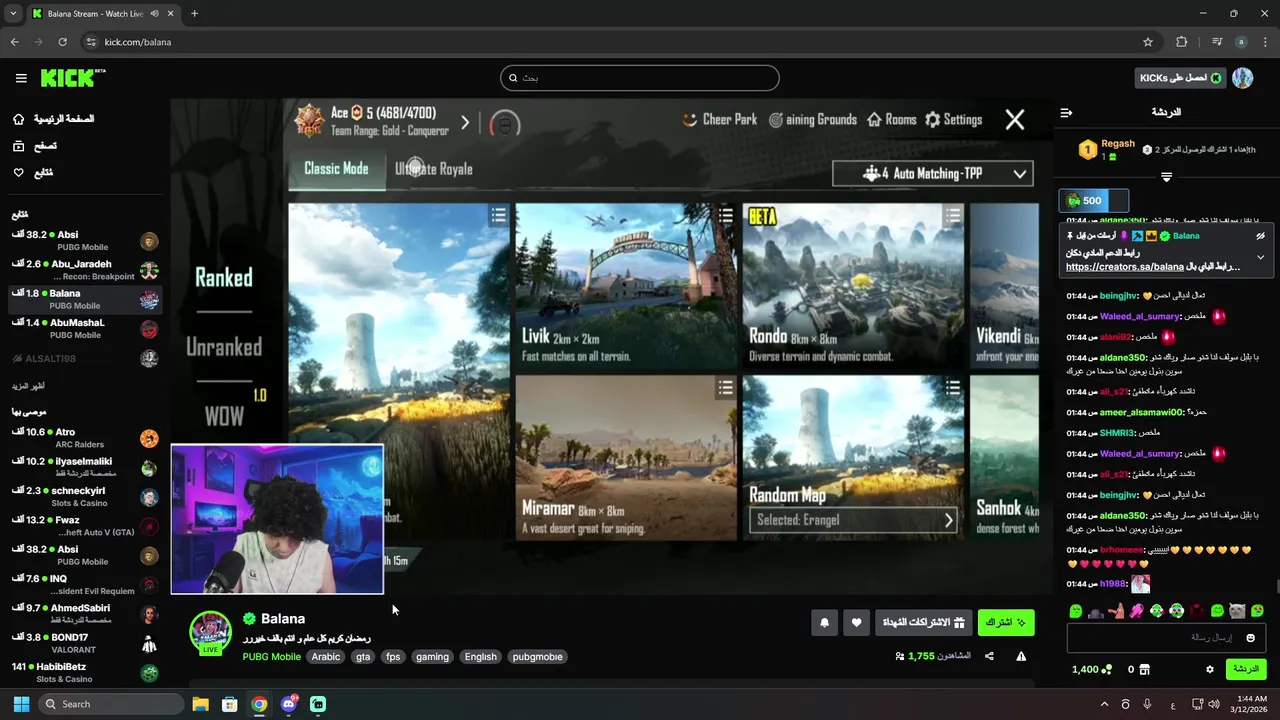Open Settings in the game top bar
Image resolution: width=1280 pixels, height=720 pixels.
coord(953,120)
